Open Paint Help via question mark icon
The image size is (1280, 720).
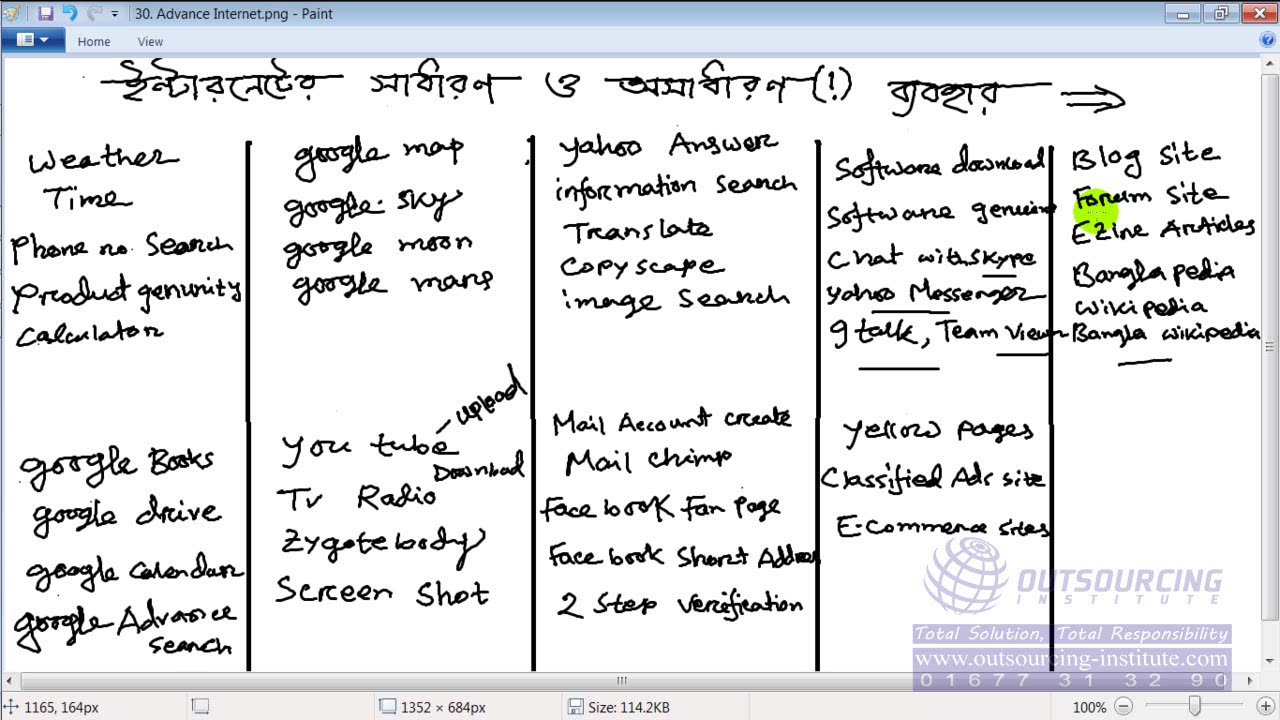click(1266, 41)
